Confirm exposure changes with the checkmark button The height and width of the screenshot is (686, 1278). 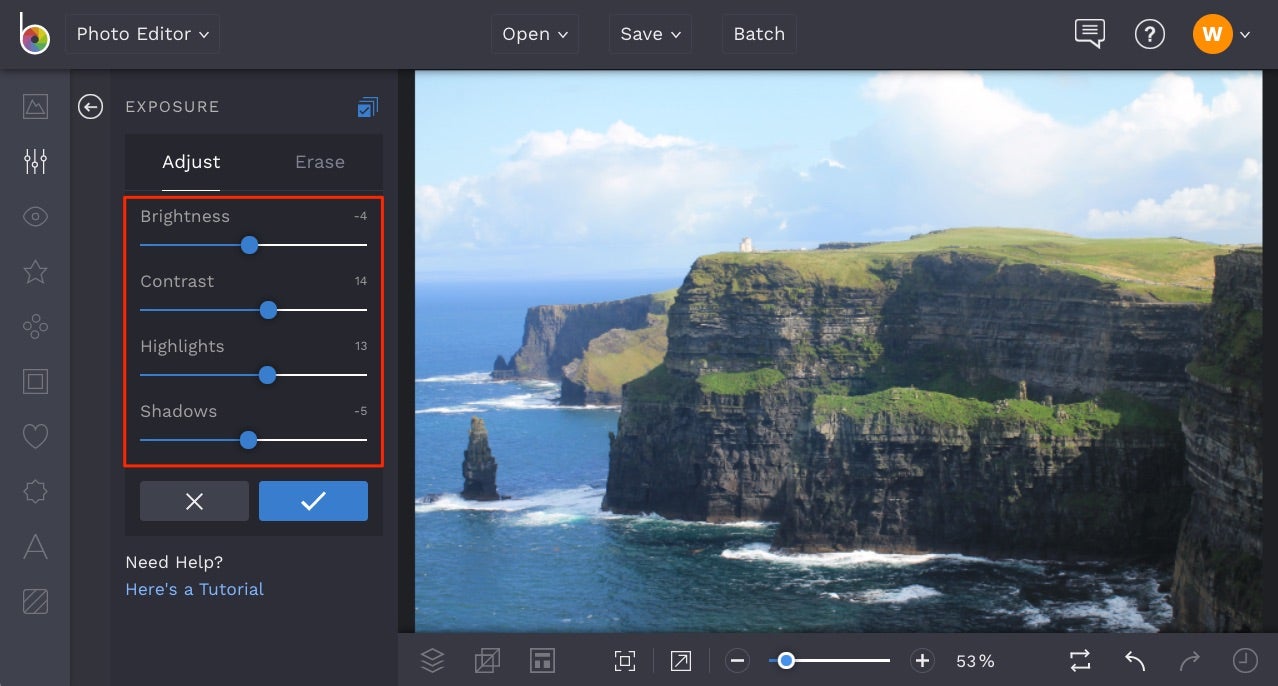[313, 500]
